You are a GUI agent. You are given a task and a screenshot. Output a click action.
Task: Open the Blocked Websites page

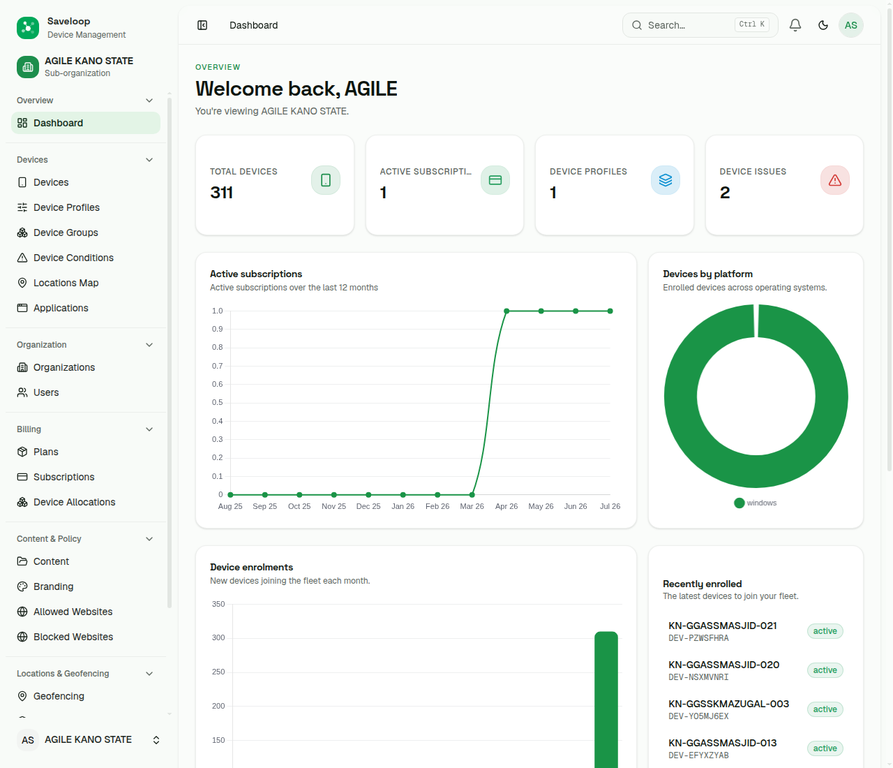[85, 636]
